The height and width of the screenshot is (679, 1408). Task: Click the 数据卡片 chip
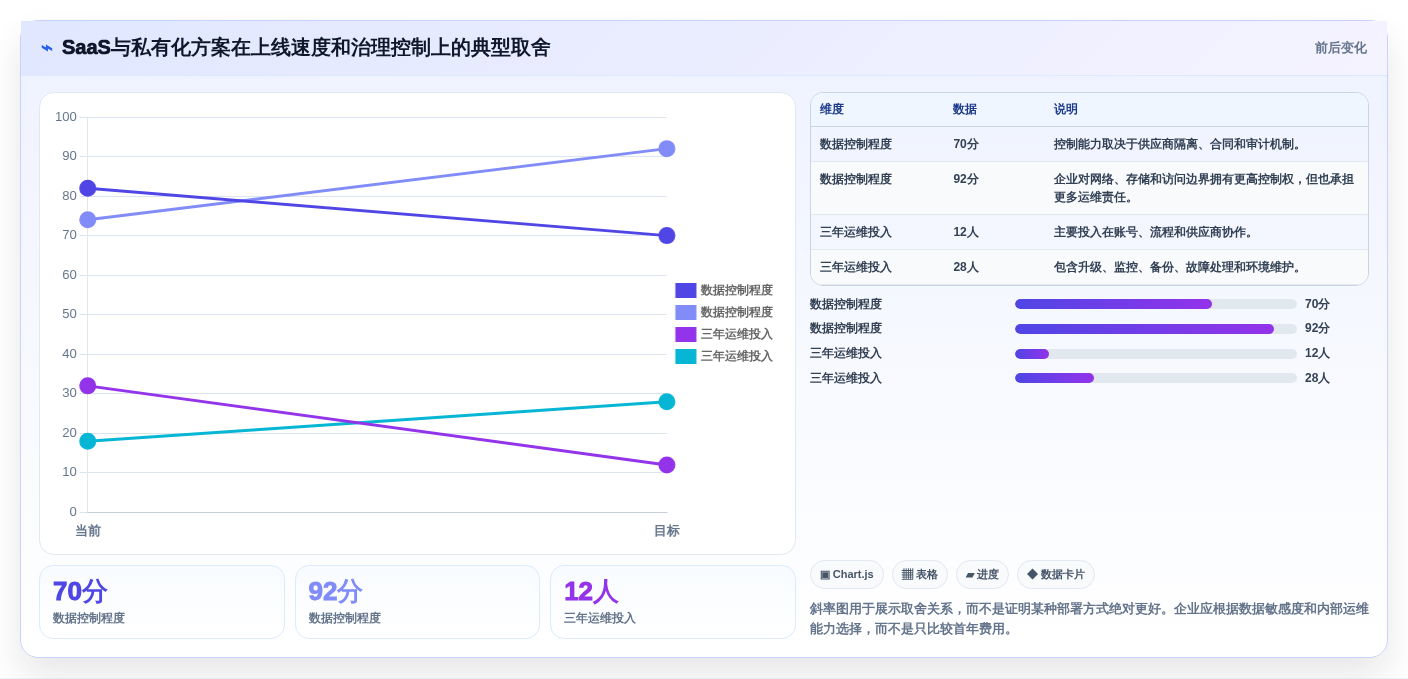(1056, 575)
